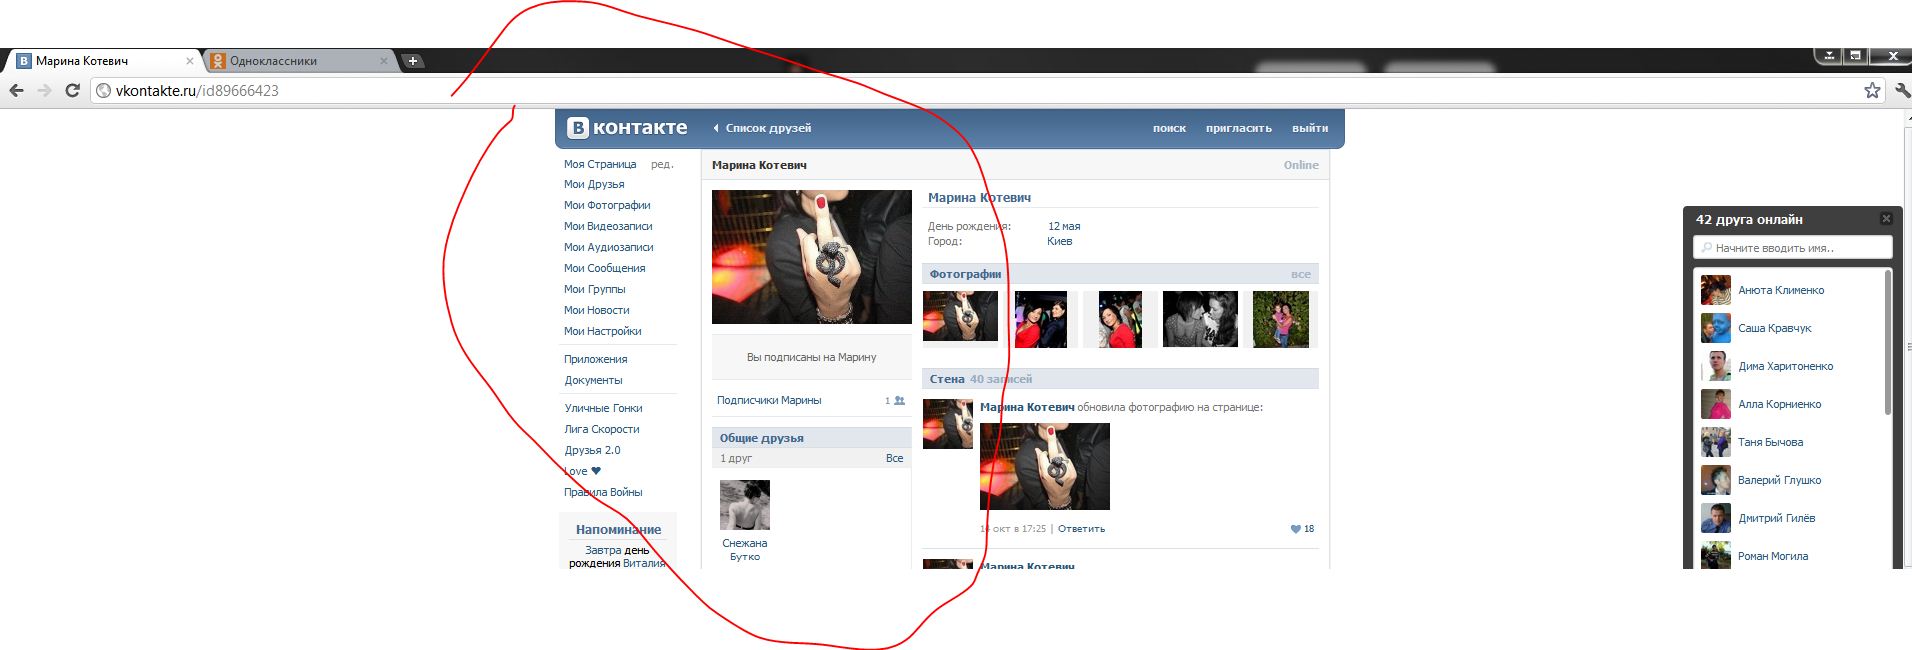Open Снежана Бутко friend avatar
Screen dimensions: 1912x650
745,505
